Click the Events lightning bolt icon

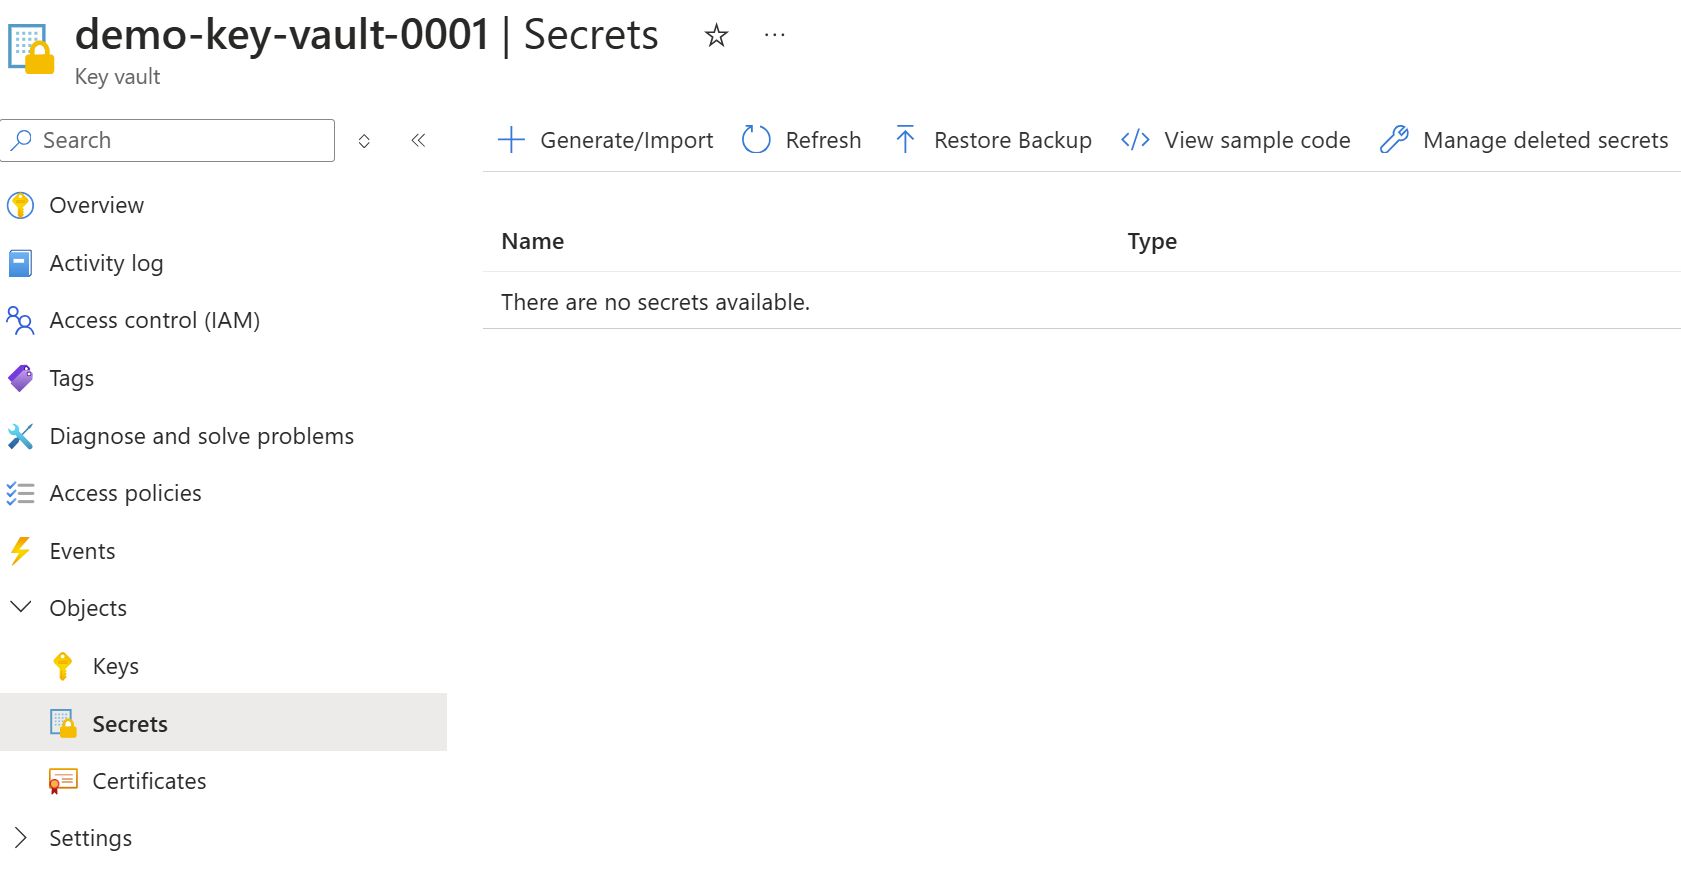(x=20, y=551)
